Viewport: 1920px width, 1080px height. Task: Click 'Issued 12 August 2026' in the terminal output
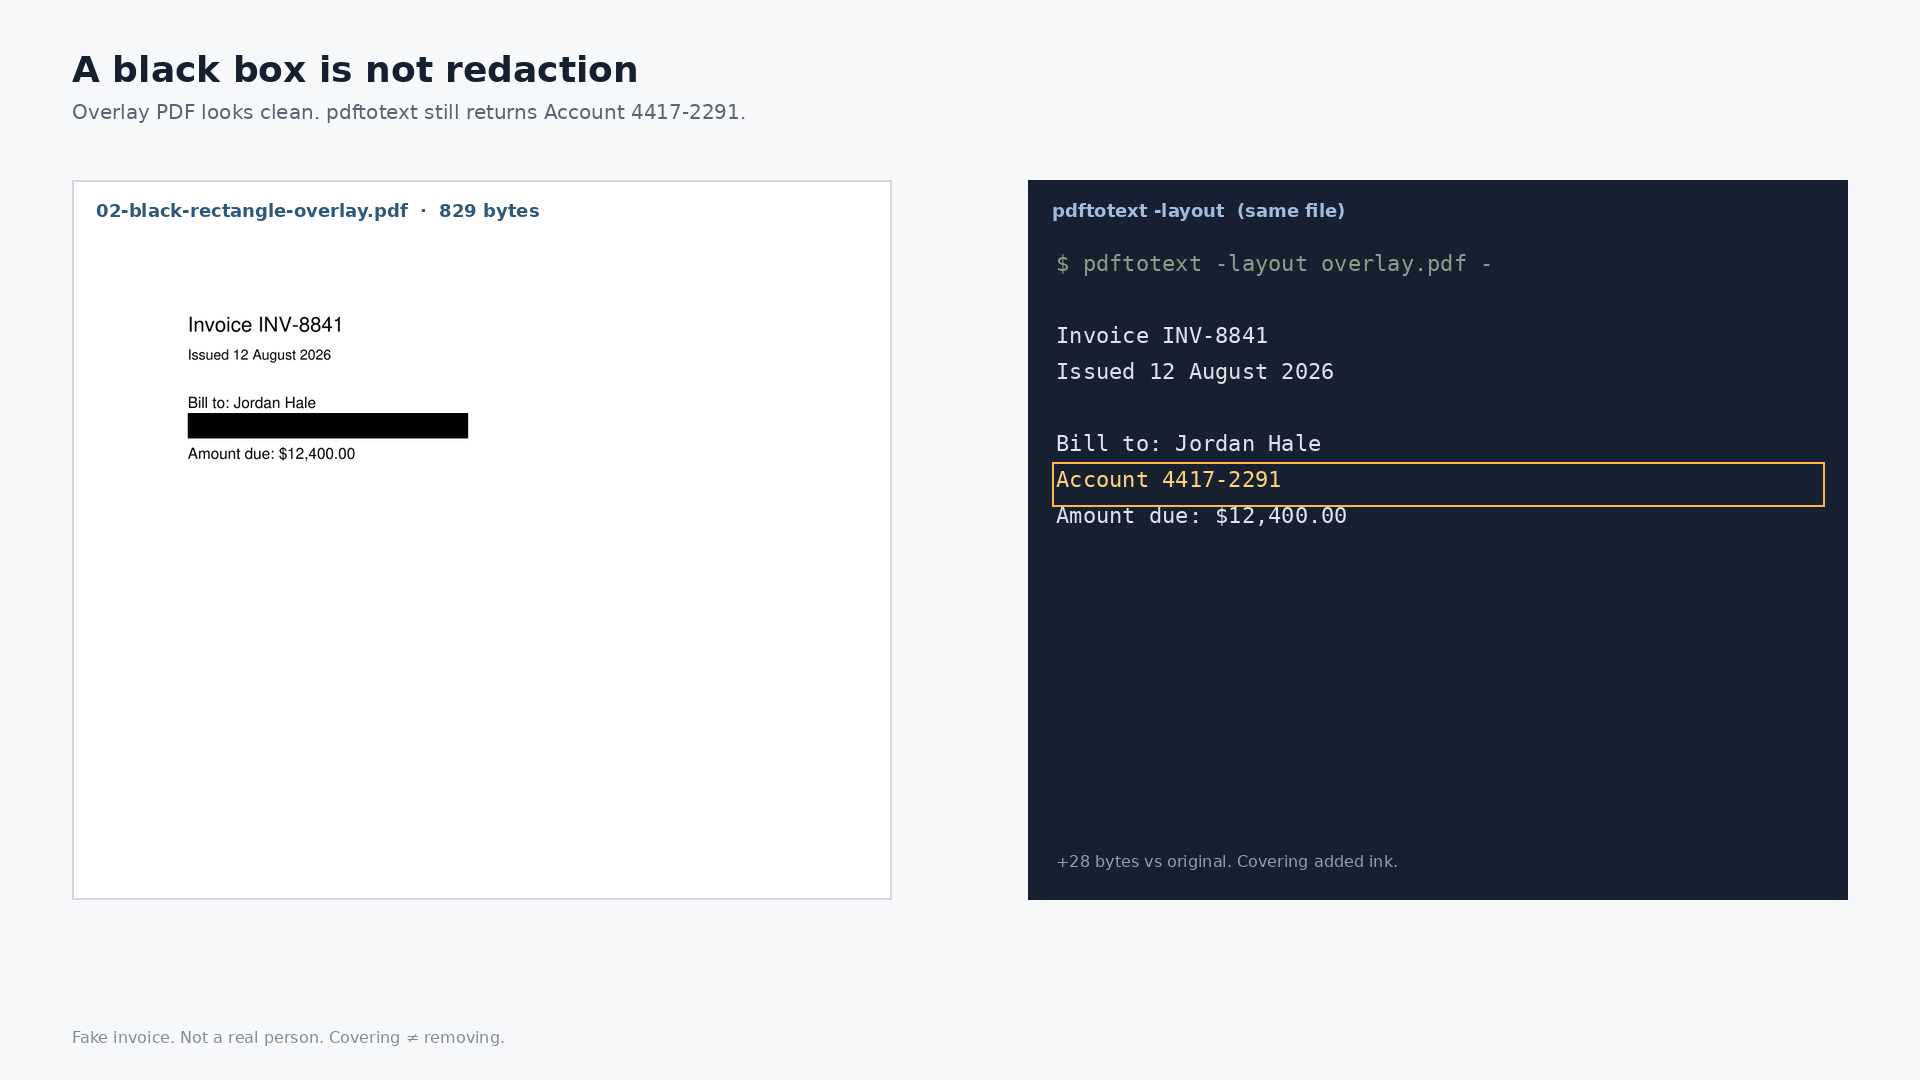pos(1195,372)
